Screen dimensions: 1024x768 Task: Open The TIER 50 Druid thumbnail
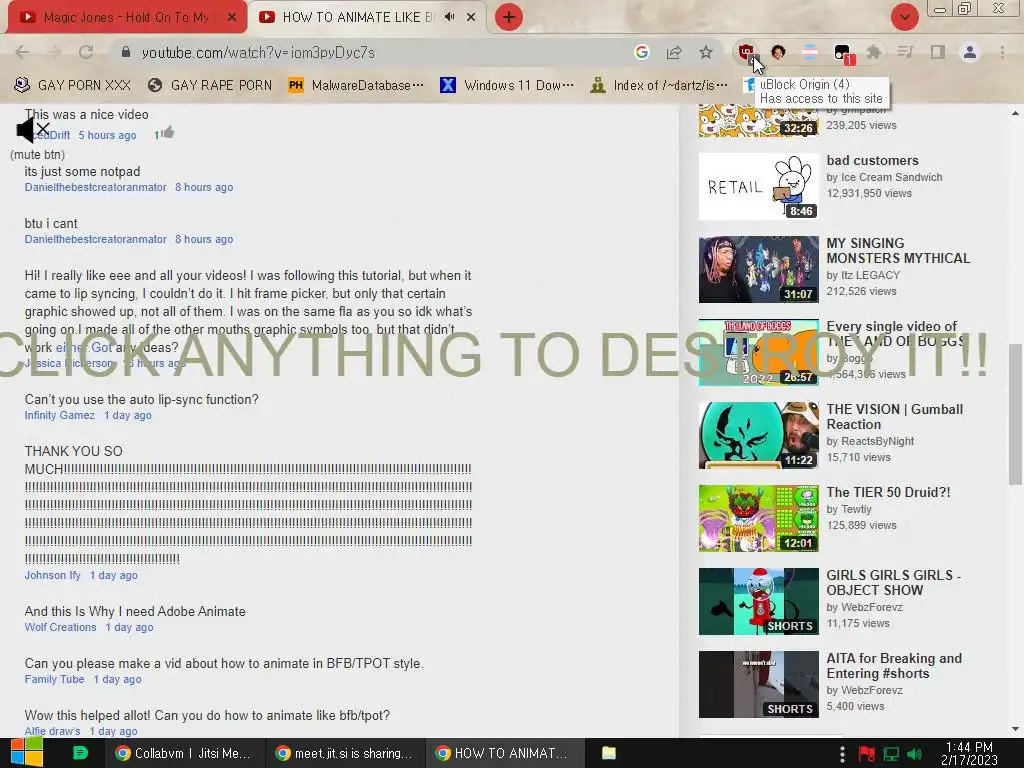[758, 519]
